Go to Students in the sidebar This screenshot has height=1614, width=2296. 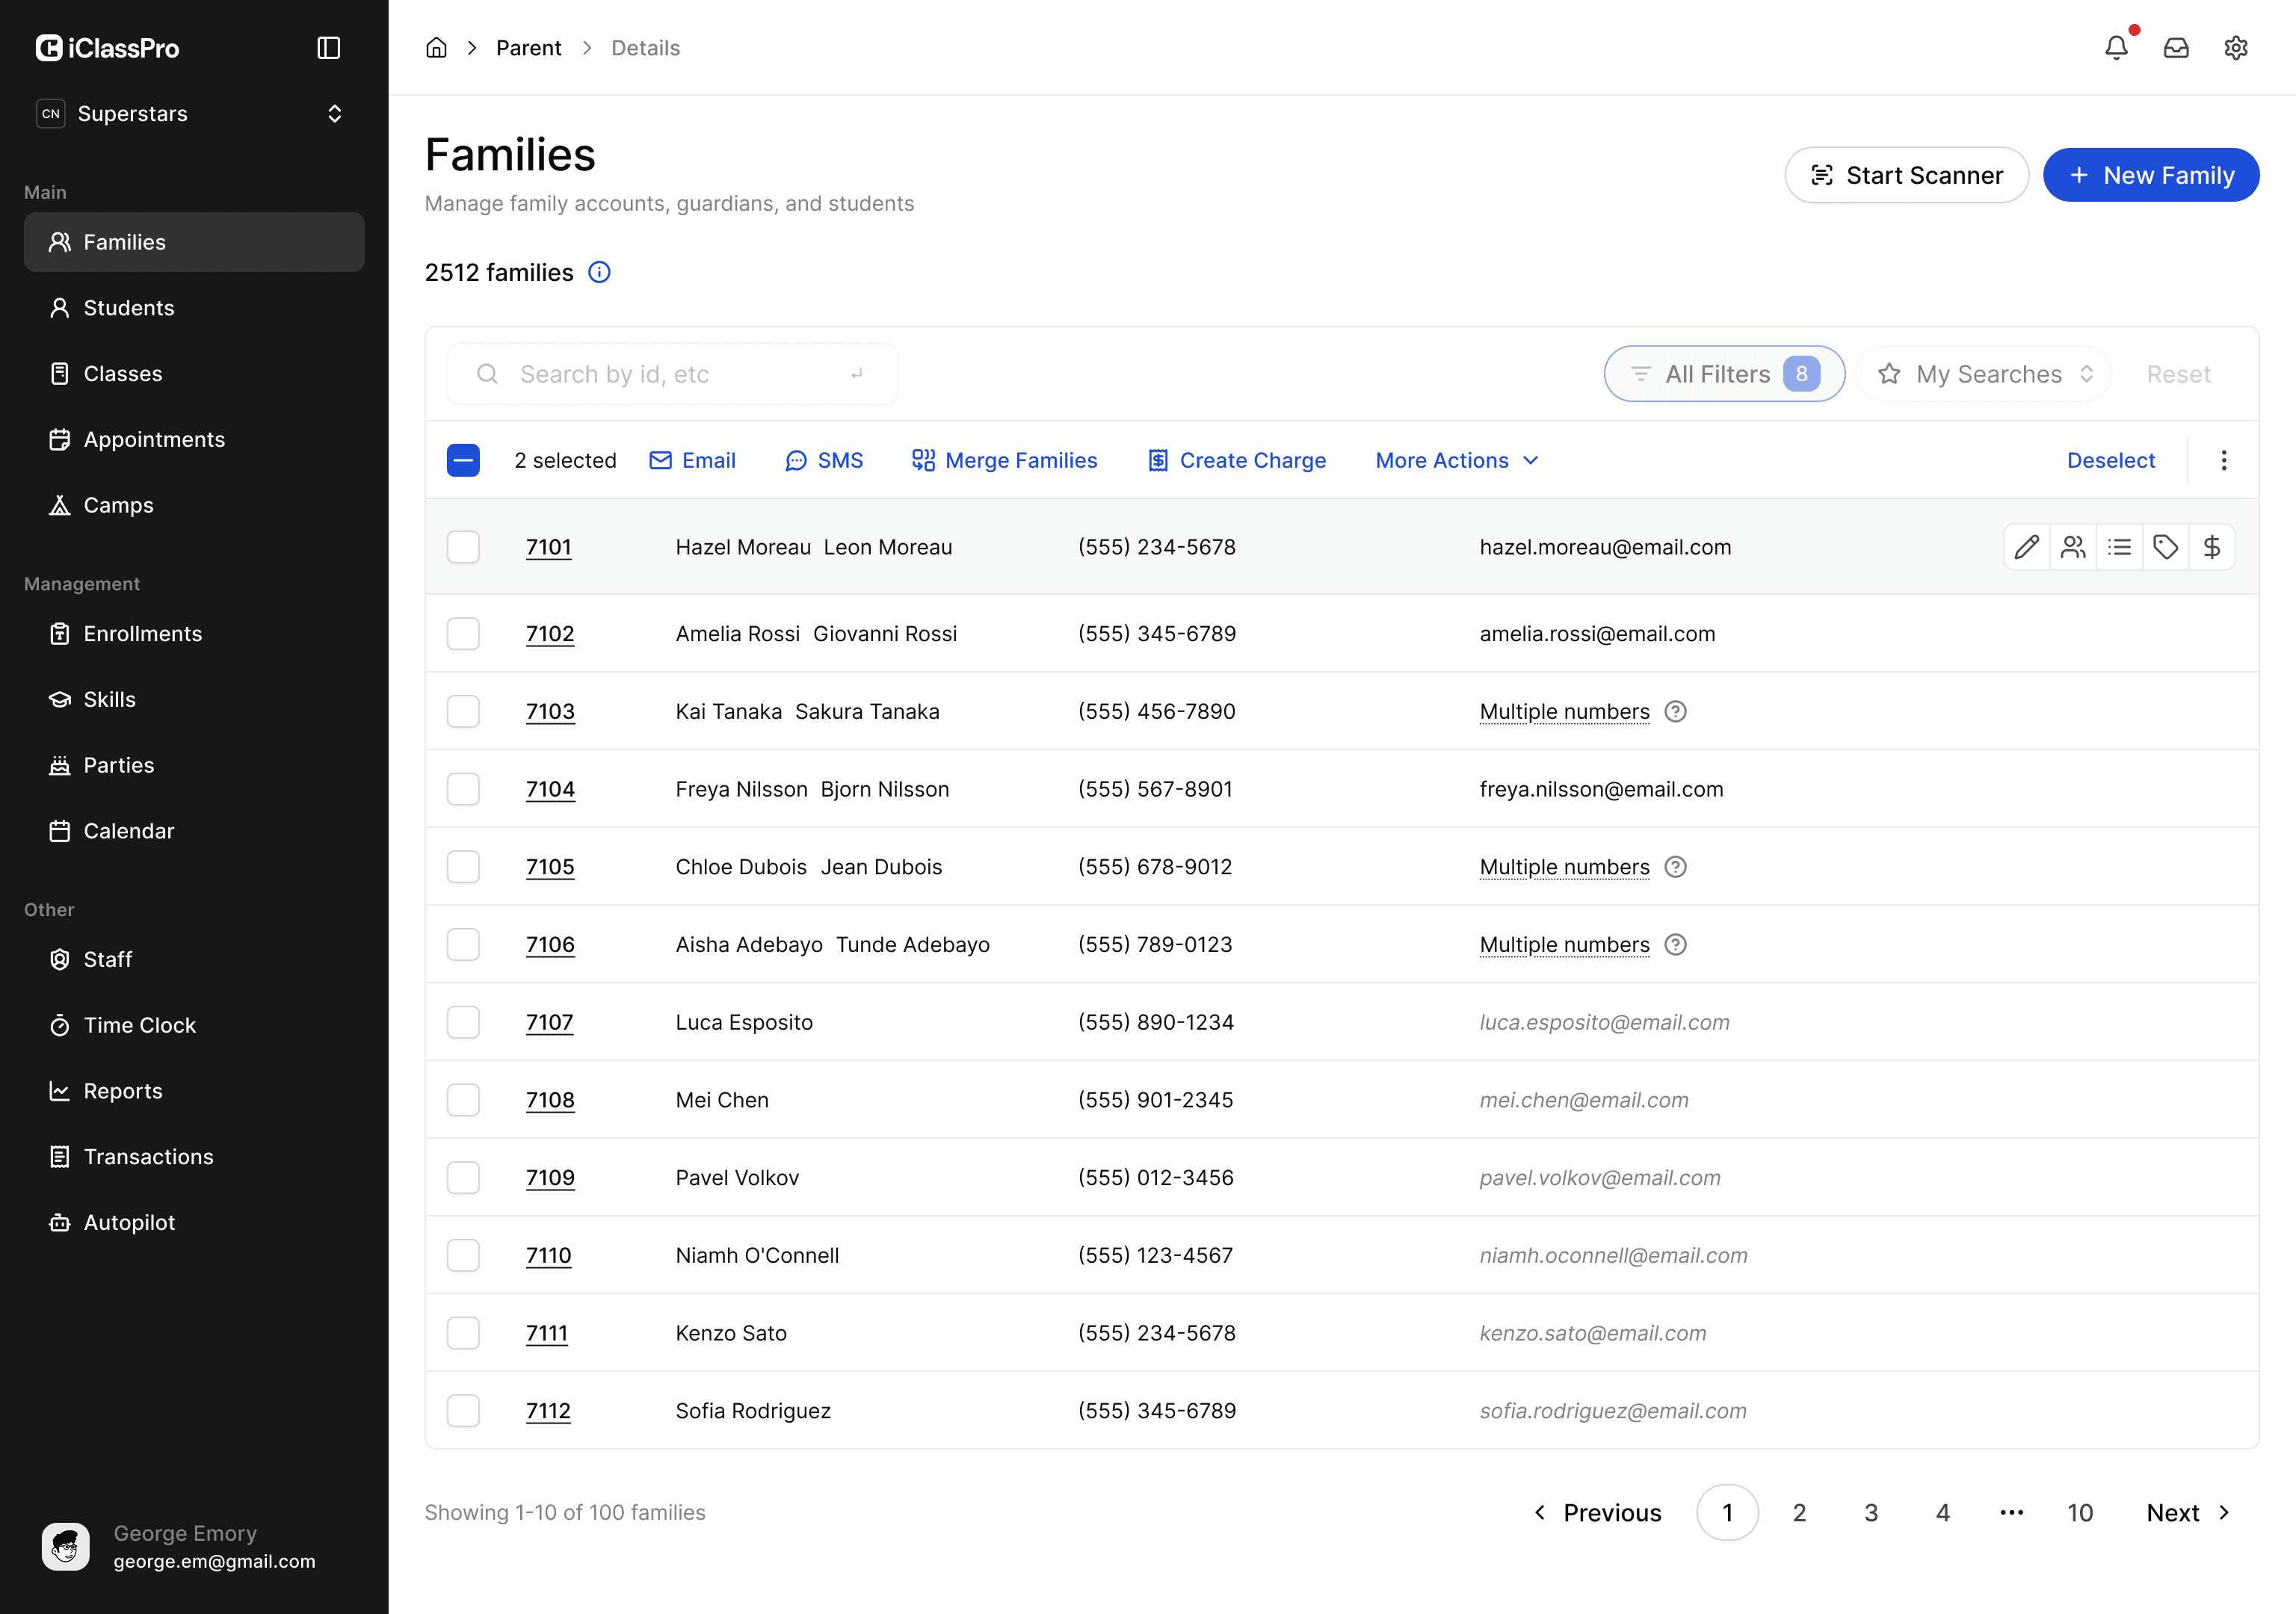[x=194, y=308]
